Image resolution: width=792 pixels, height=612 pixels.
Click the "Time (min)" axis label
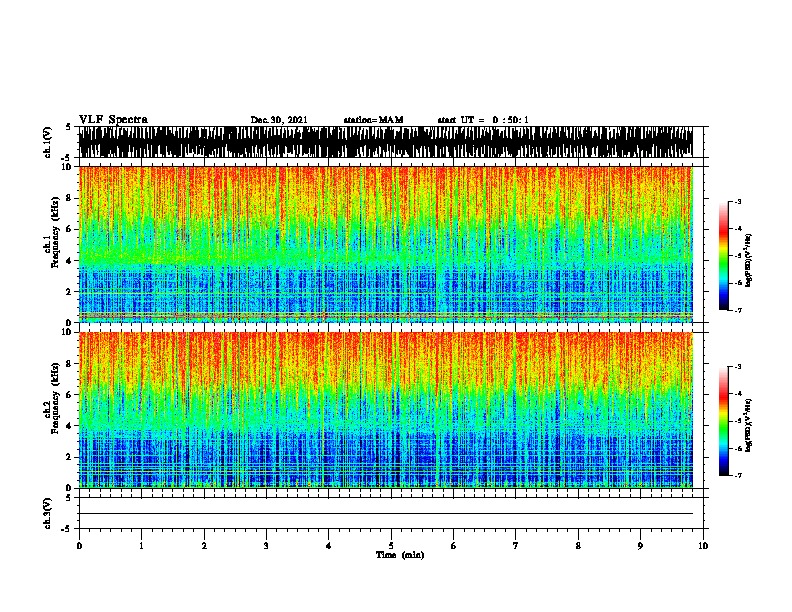[x=400, y=555]
